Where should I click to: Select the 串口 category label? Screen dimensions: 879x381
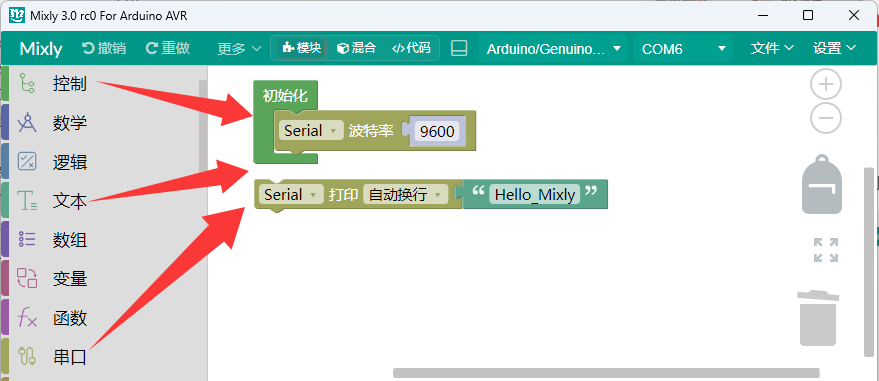(x=70, y=357)
